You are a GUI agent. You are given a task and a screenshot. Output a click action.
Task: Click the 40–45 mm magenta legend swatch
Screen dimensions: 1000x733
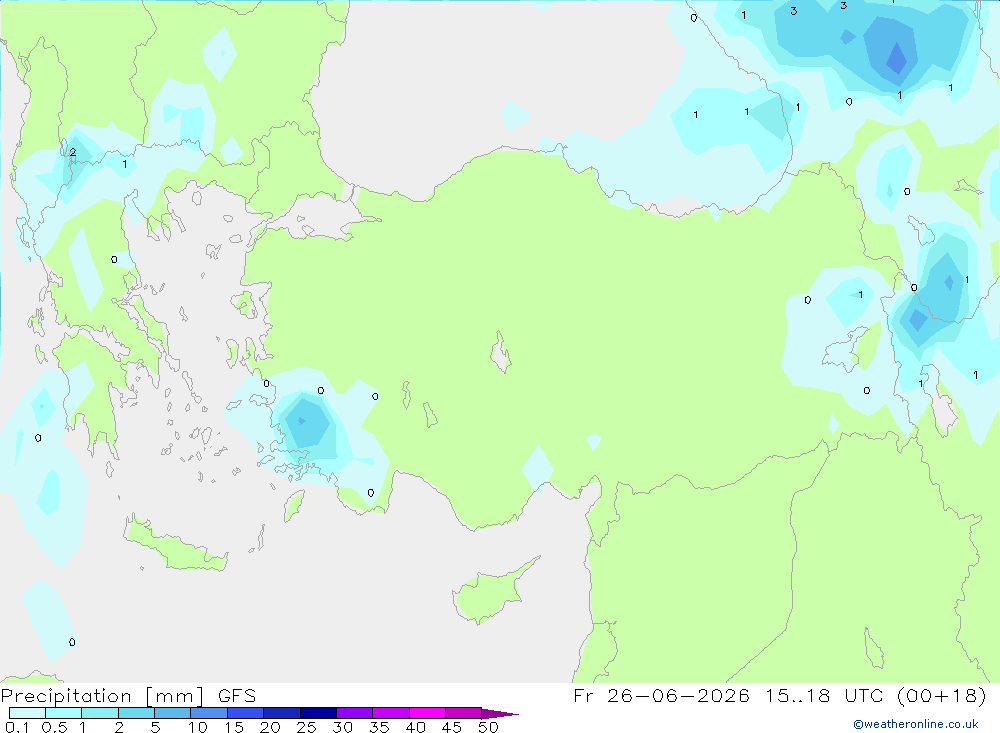coord(427,713)
